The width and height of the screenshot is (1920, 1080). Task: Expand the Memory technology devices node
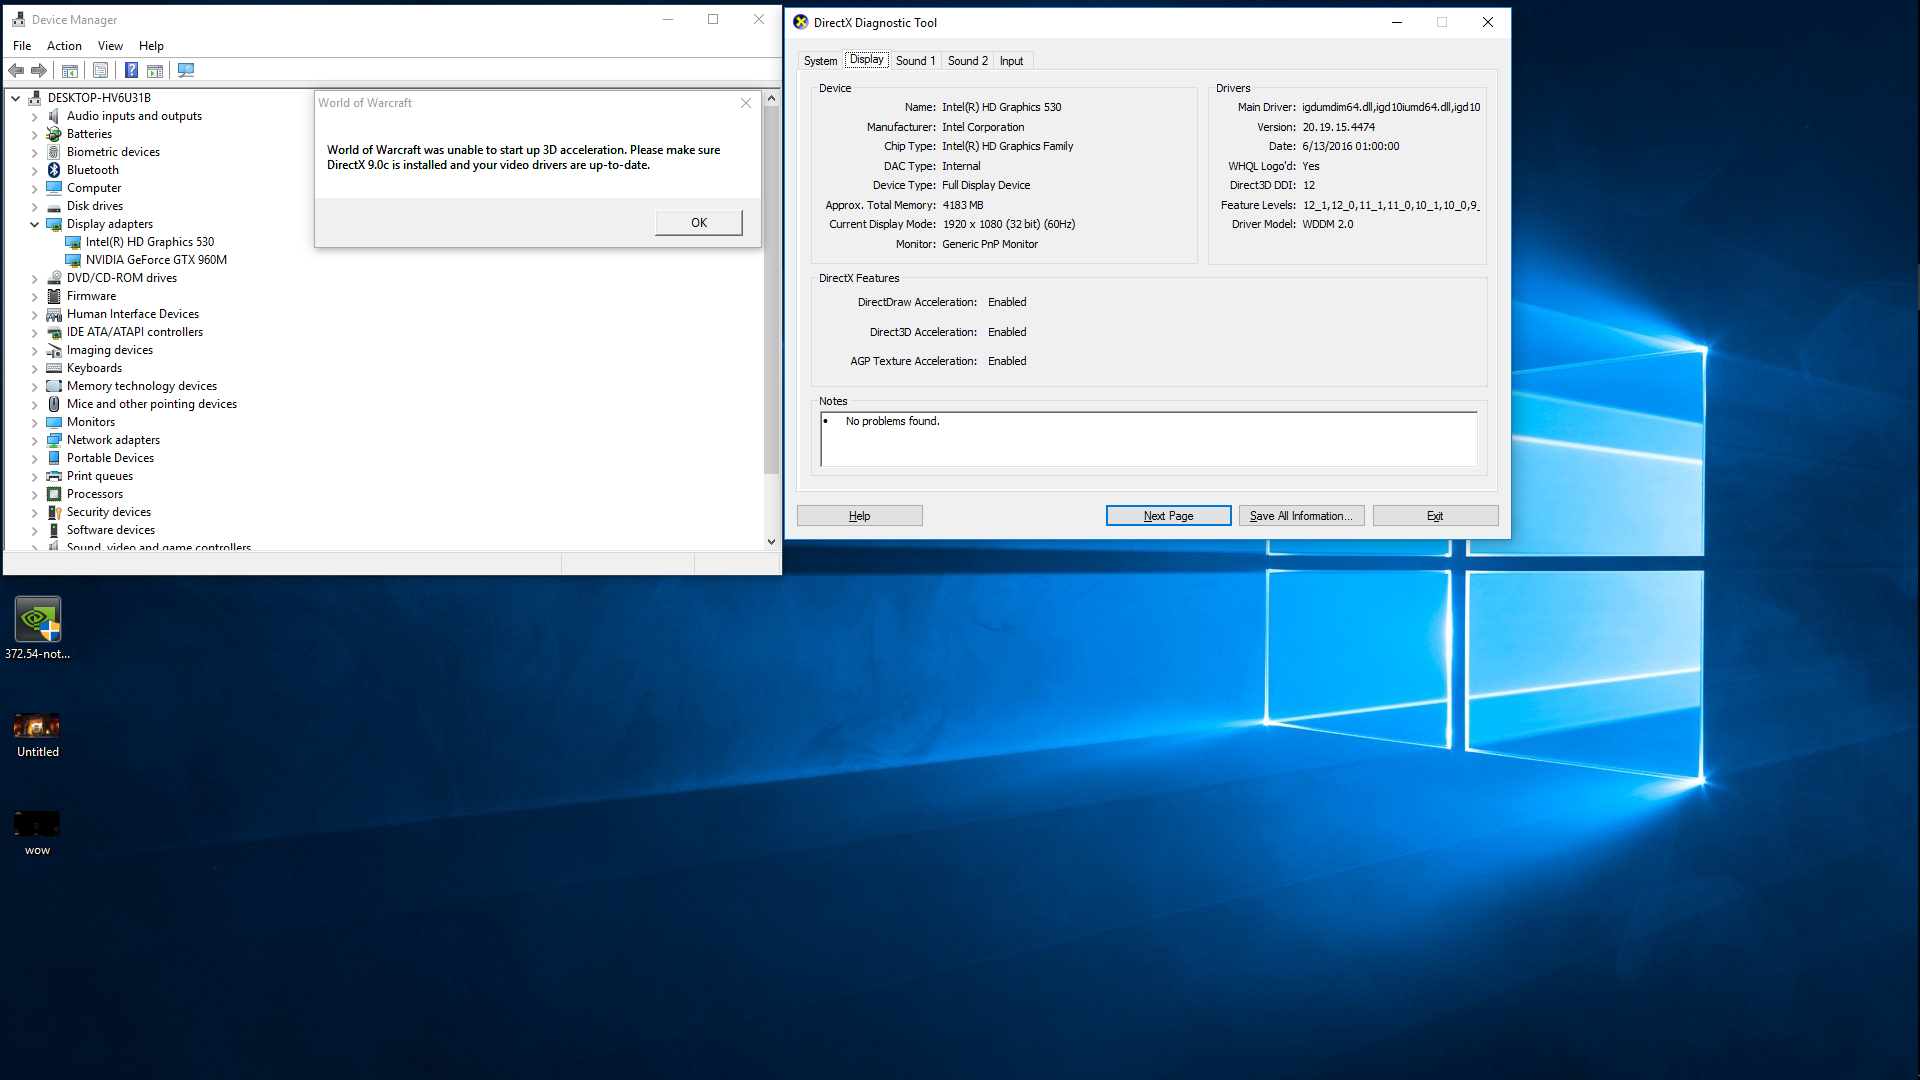tap(34, 386)
